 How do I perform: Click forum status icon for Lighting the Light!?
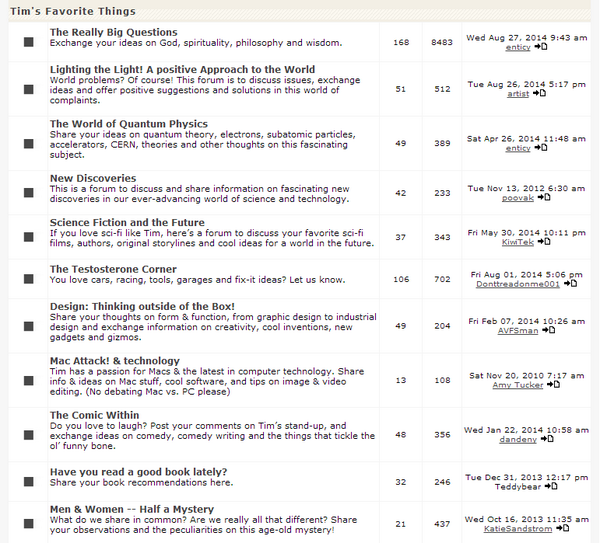tap(29, 89)
